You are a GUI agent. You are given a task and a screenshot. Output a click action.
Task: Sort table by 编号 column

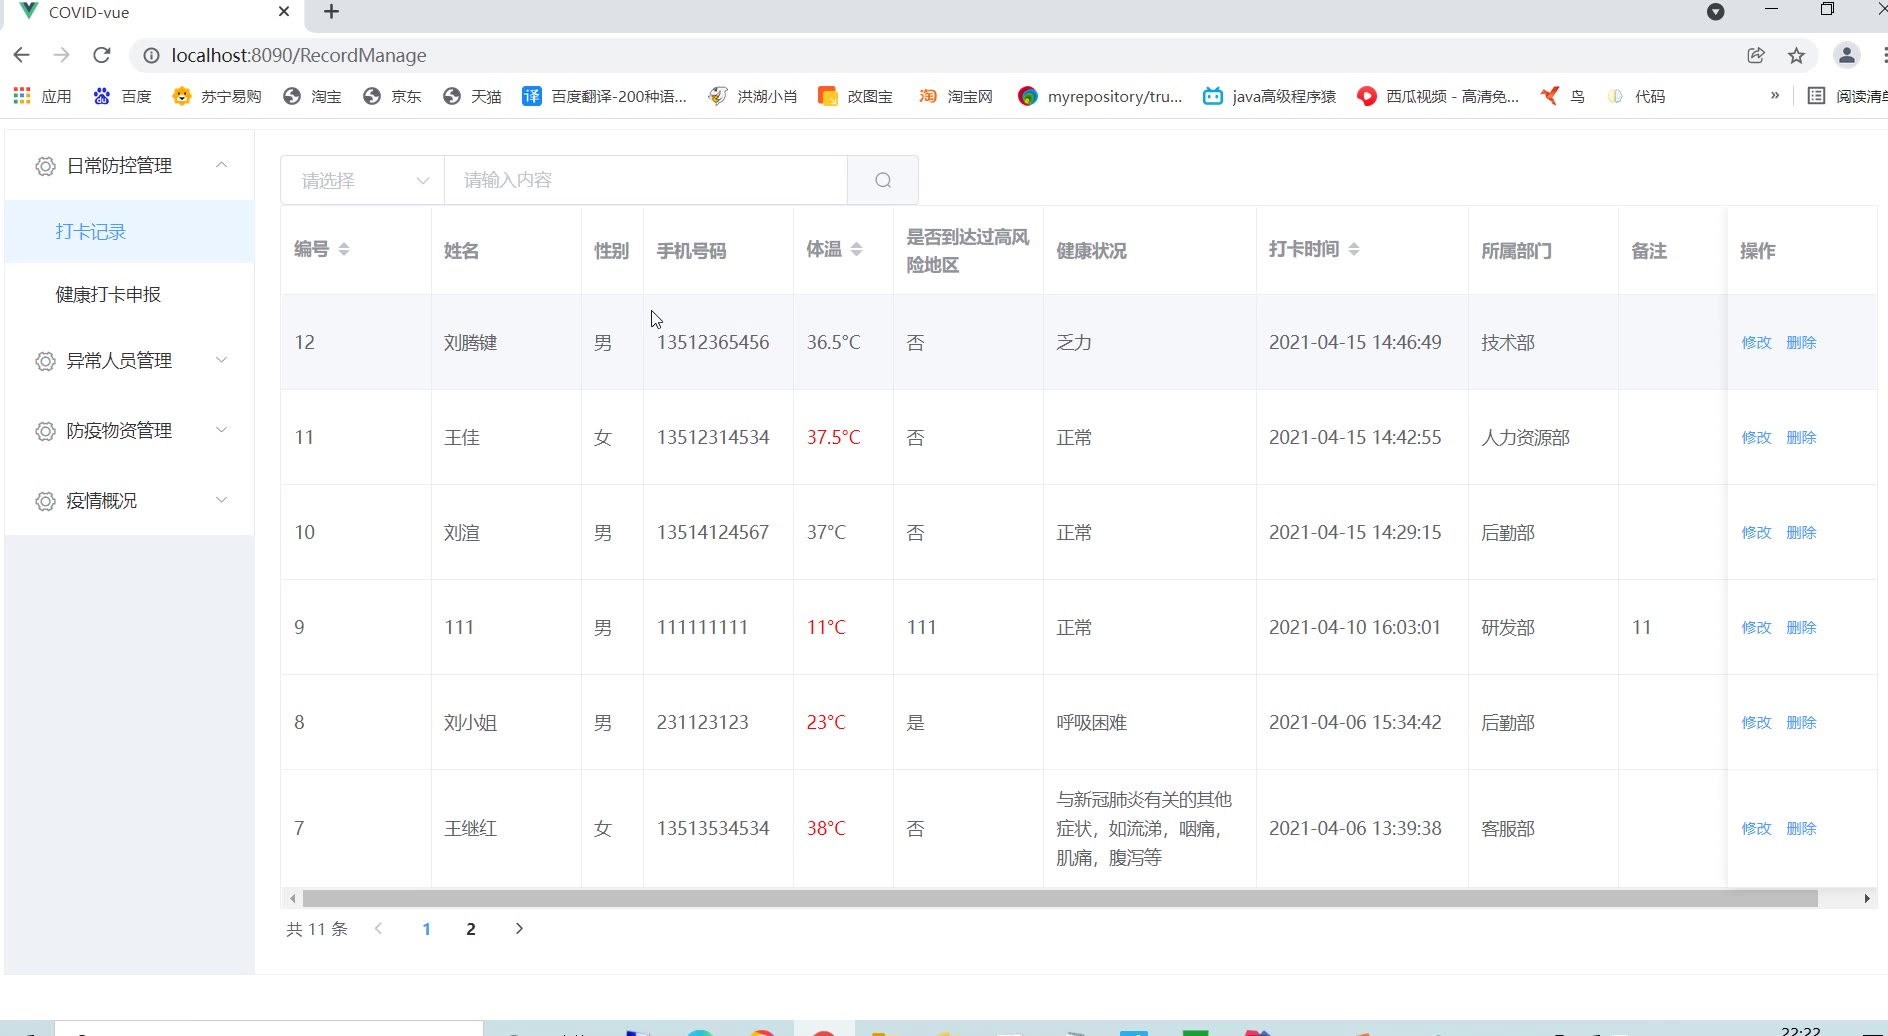click(x=344, y=249)
